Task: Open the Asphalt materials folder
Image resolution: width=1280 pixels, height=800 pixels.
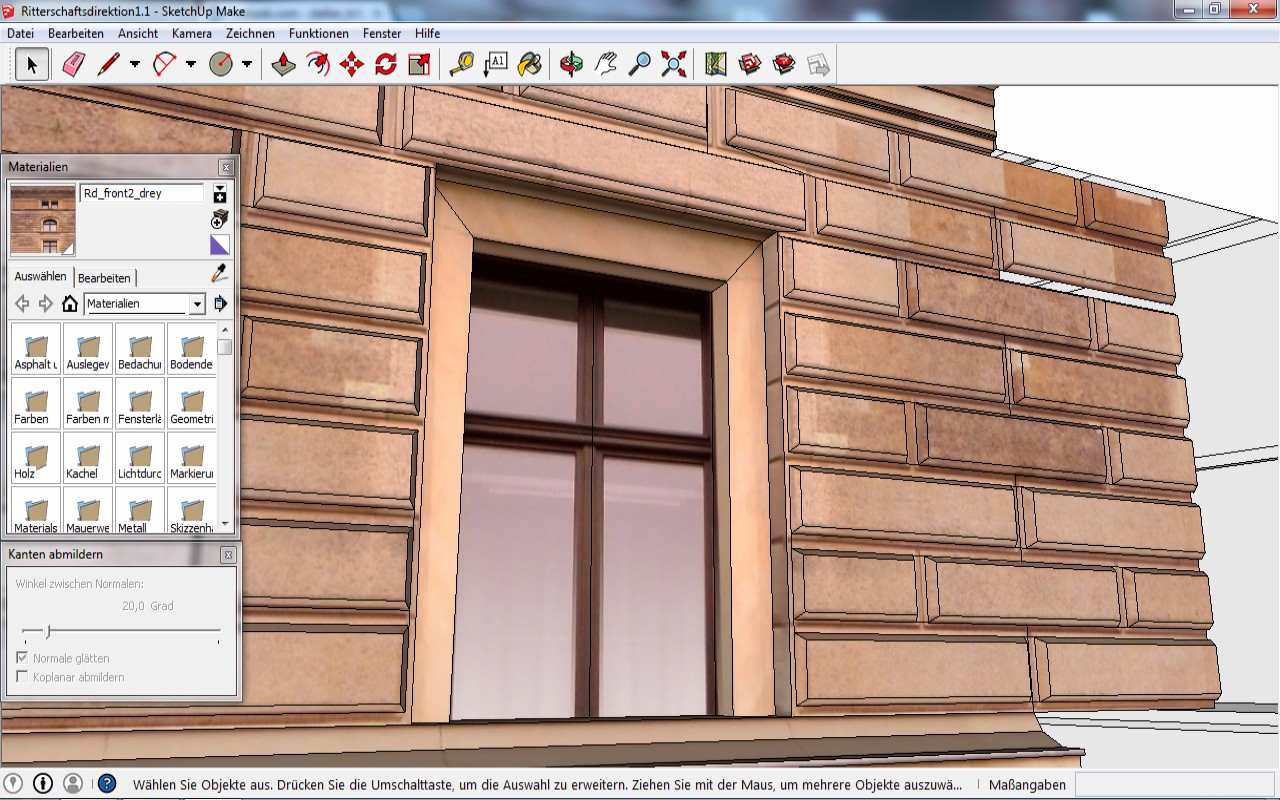Action: coord(36,349)
